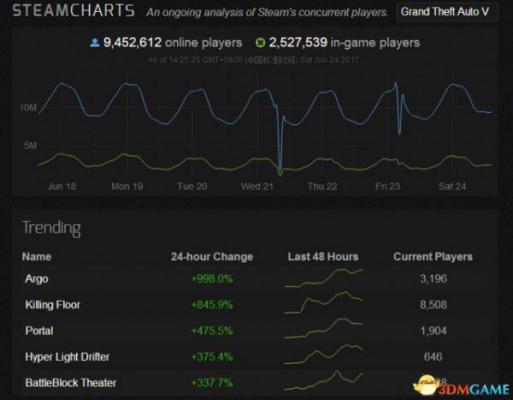Open the Argo game page
The width and height of the screenshot is (513, 400).
click(x=36, y=279)
